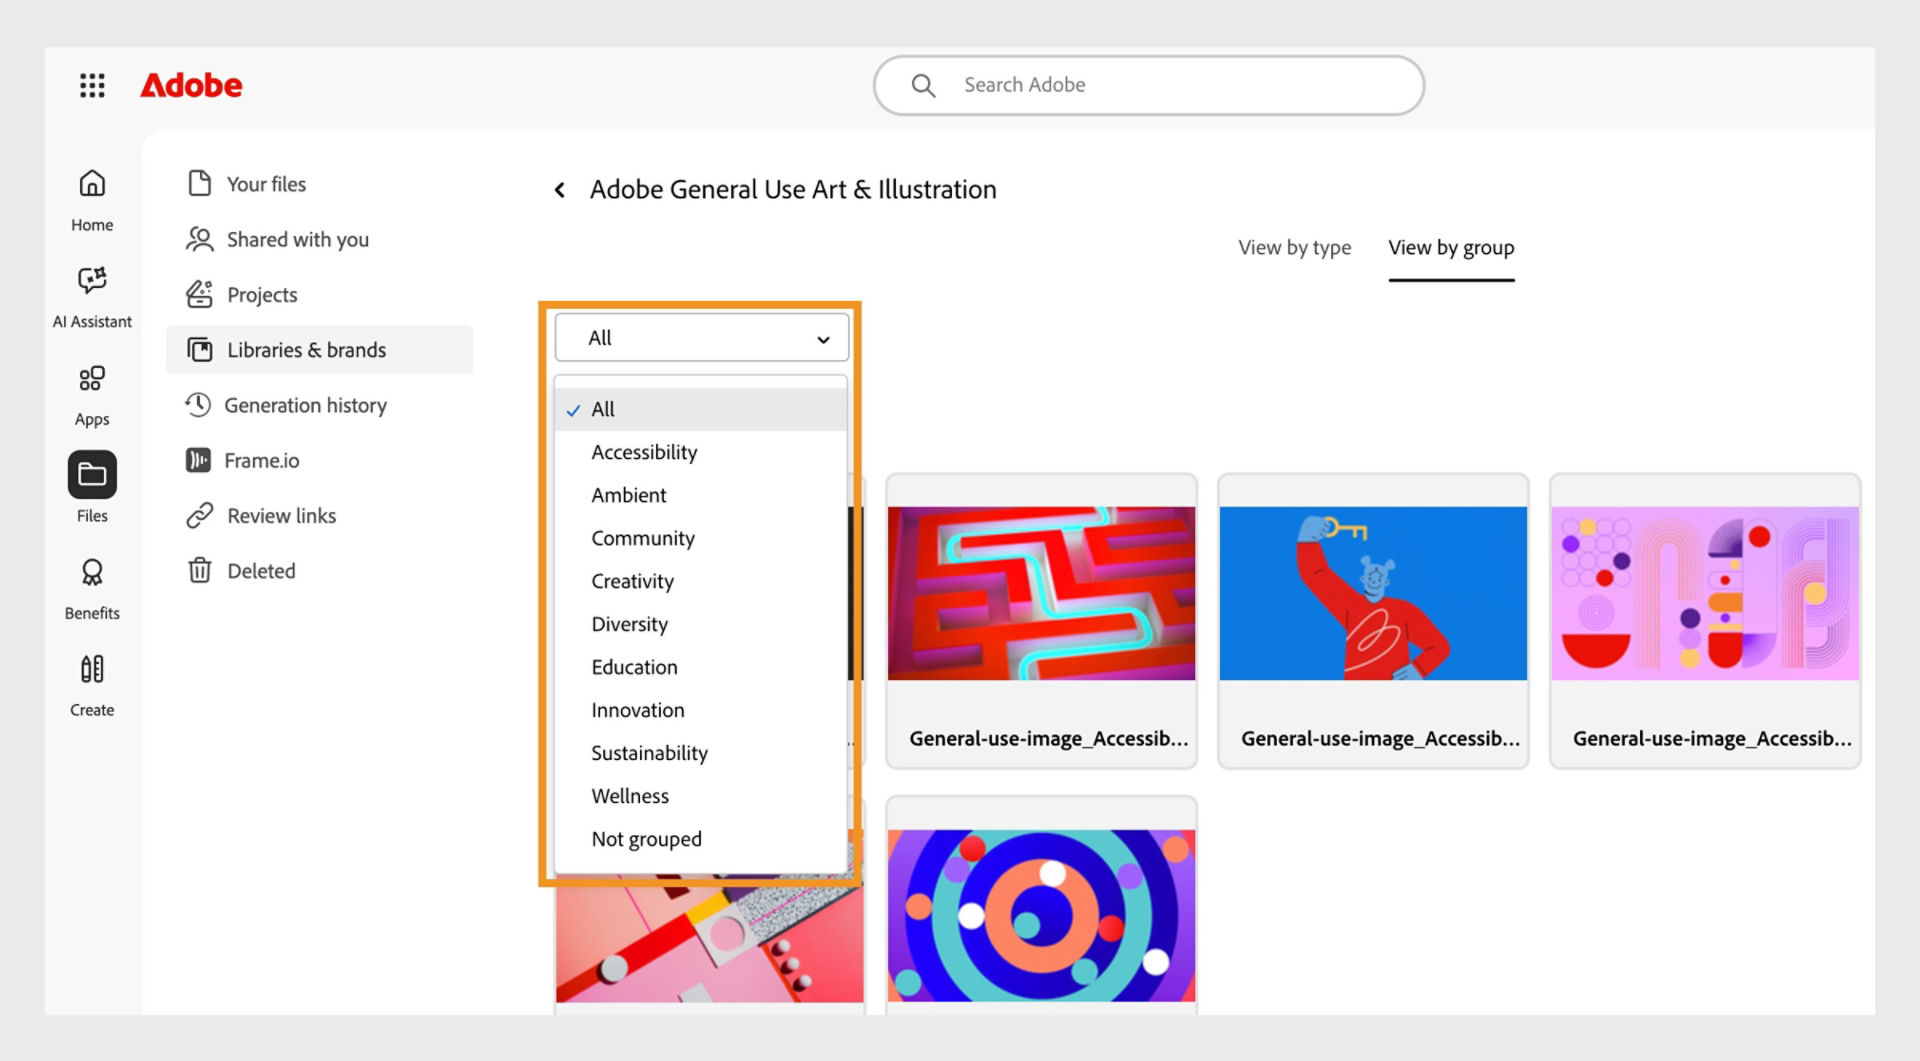Image resolution: width=1920 pixels, height=1061 pixels.
Task: Open Your files link
Action: pos(266,184)
